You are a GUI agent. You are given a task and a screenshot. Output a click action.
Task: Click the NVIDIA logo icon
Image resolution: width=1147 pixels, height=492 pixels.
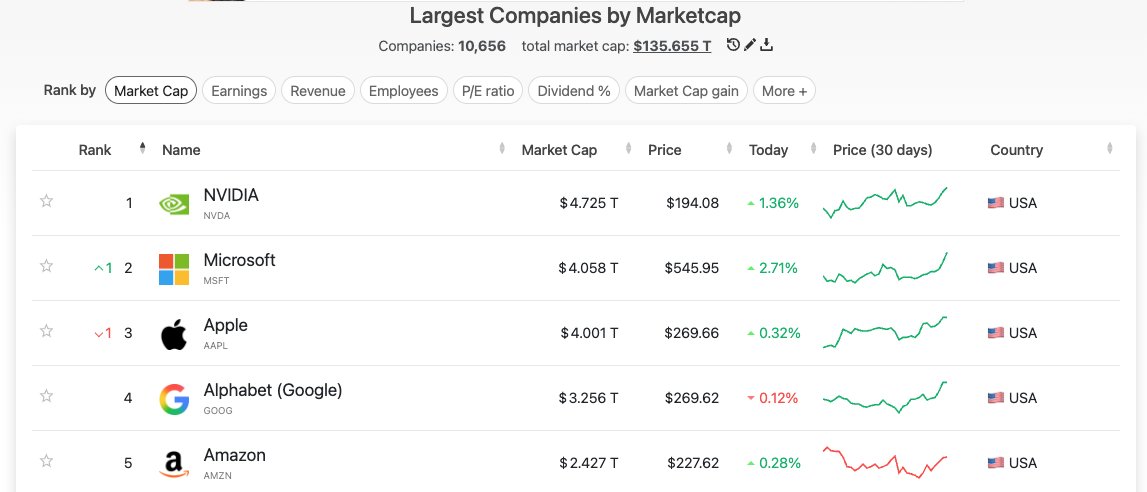click(x=174, y=204)
